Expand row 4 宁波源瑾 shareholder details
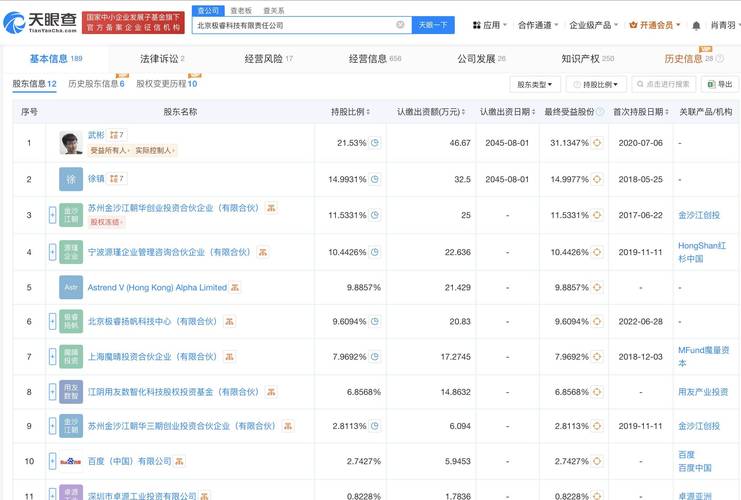The image size is (741, 500). click(x=52, y=252)
